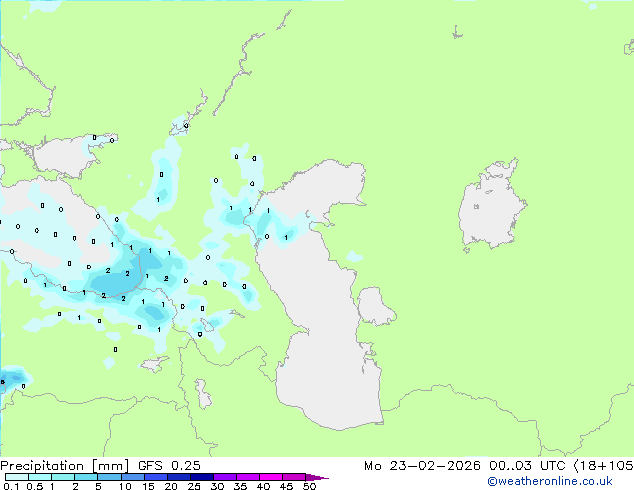Select the 30–35 mm purple legend box

[224, 477]
